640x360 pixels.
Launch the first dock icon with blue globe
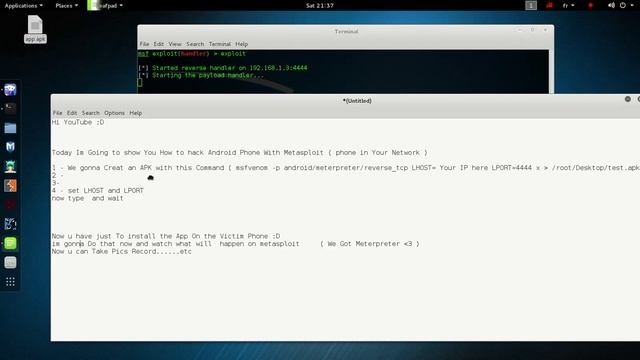(x=10, y=89)
